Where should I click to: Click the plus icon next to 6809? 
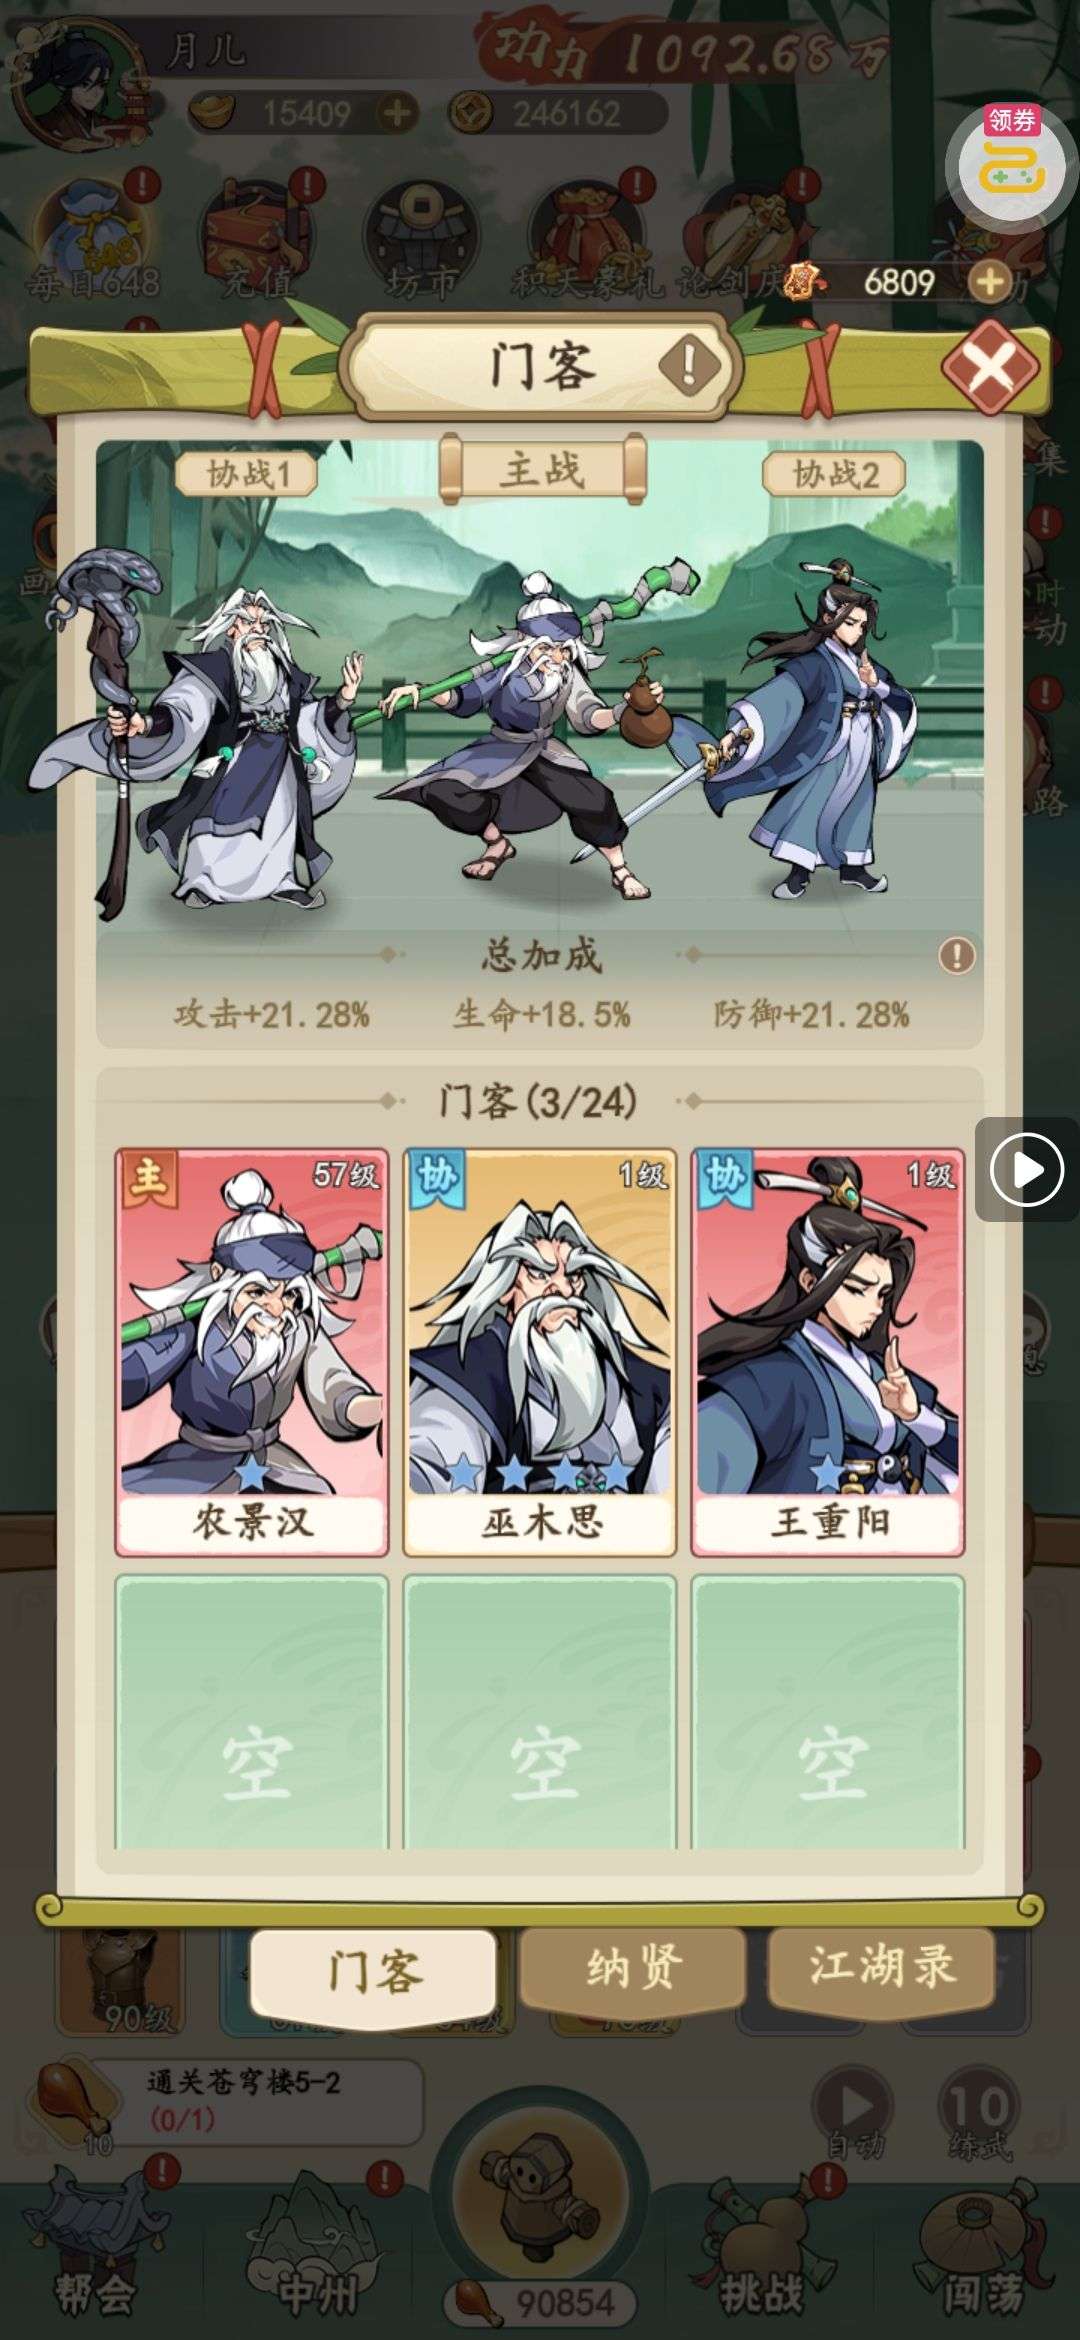coord(990,283)
